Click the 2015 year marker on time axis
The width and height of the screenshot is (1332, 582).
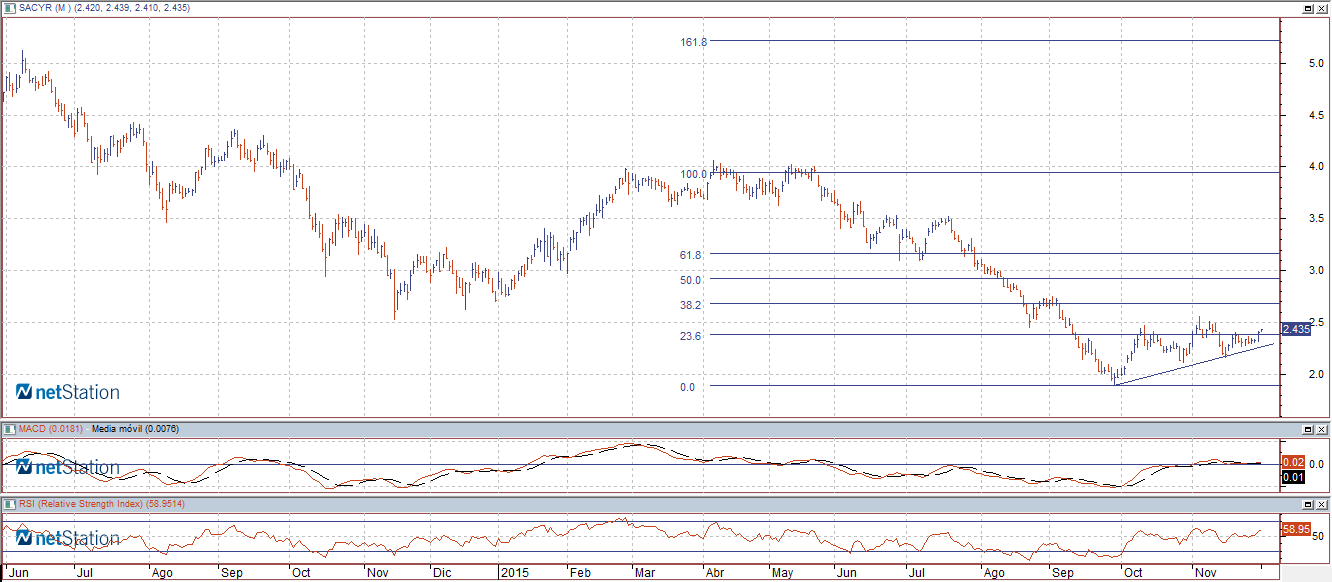[x=514, y=573]
